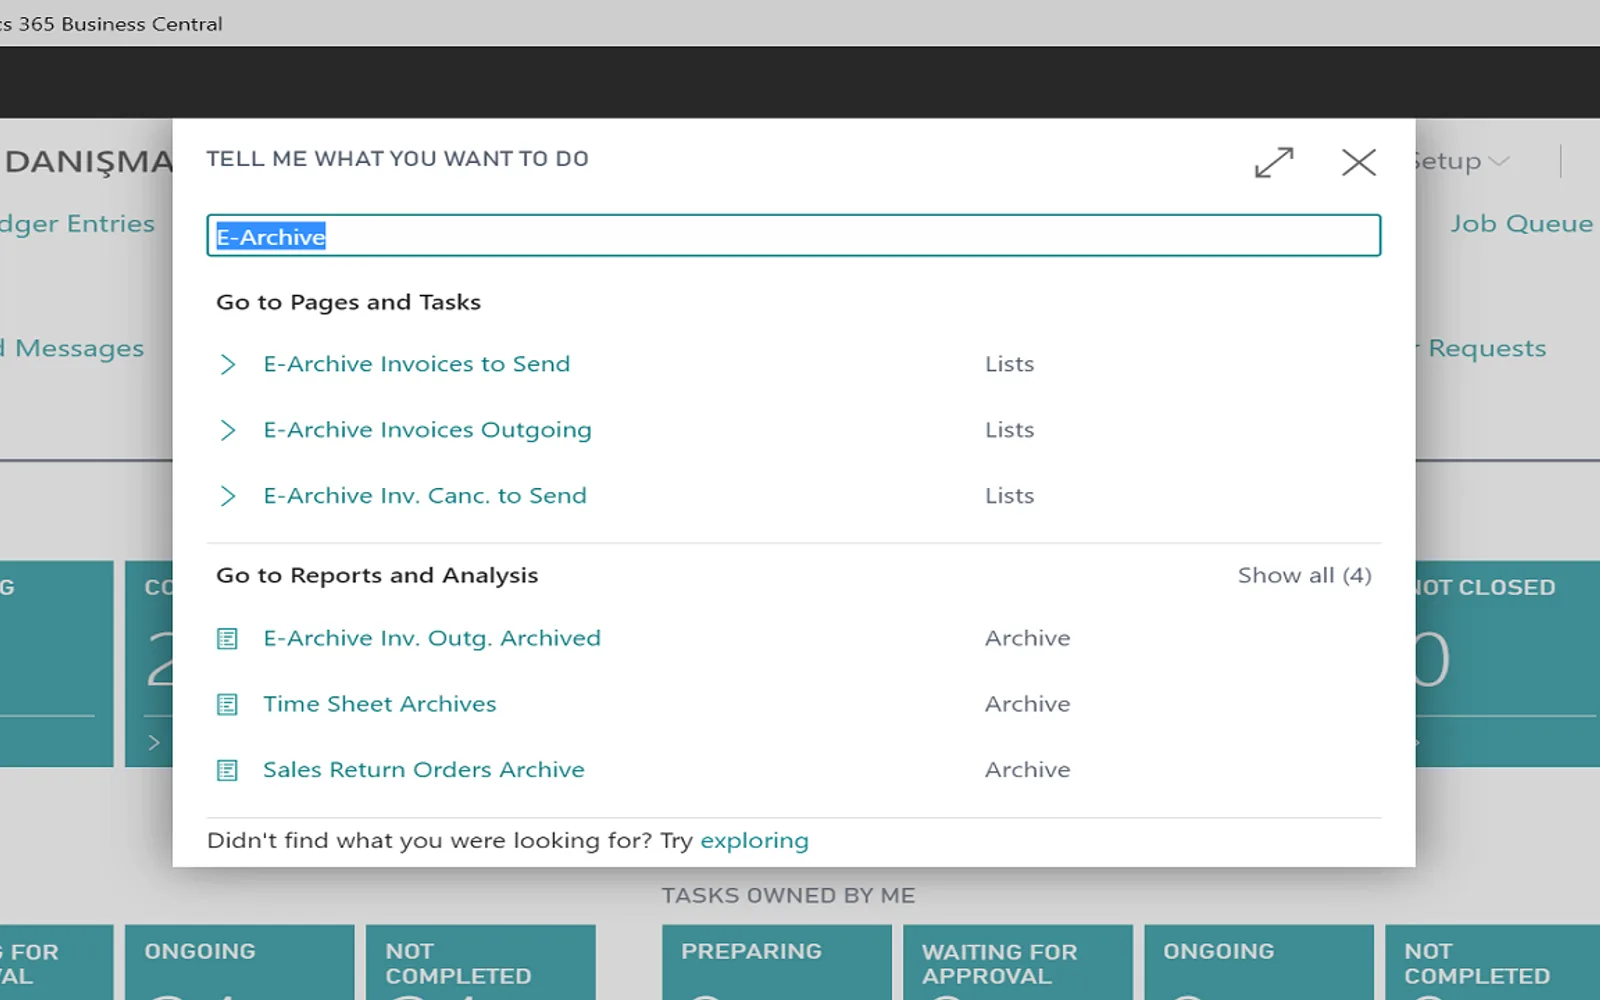This screenshot has width=1600, height=1000.
Task: Click the WAITING FOR APPROVAL tile
Action: point(1018,962)
